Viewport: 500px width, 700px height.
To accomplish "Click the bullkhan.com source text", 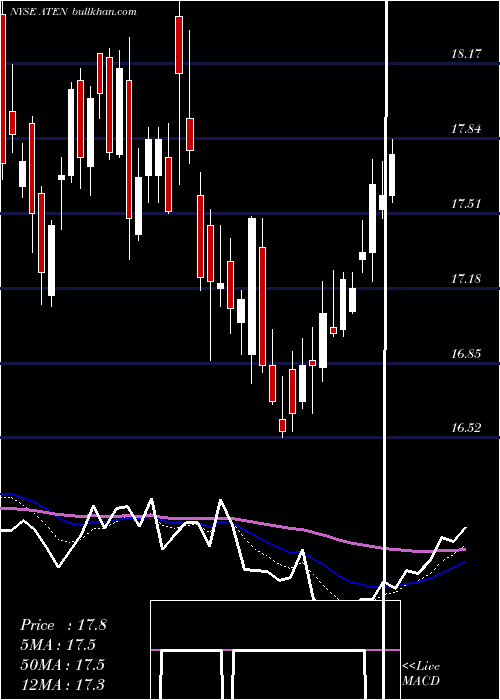I will coord(104,12).
